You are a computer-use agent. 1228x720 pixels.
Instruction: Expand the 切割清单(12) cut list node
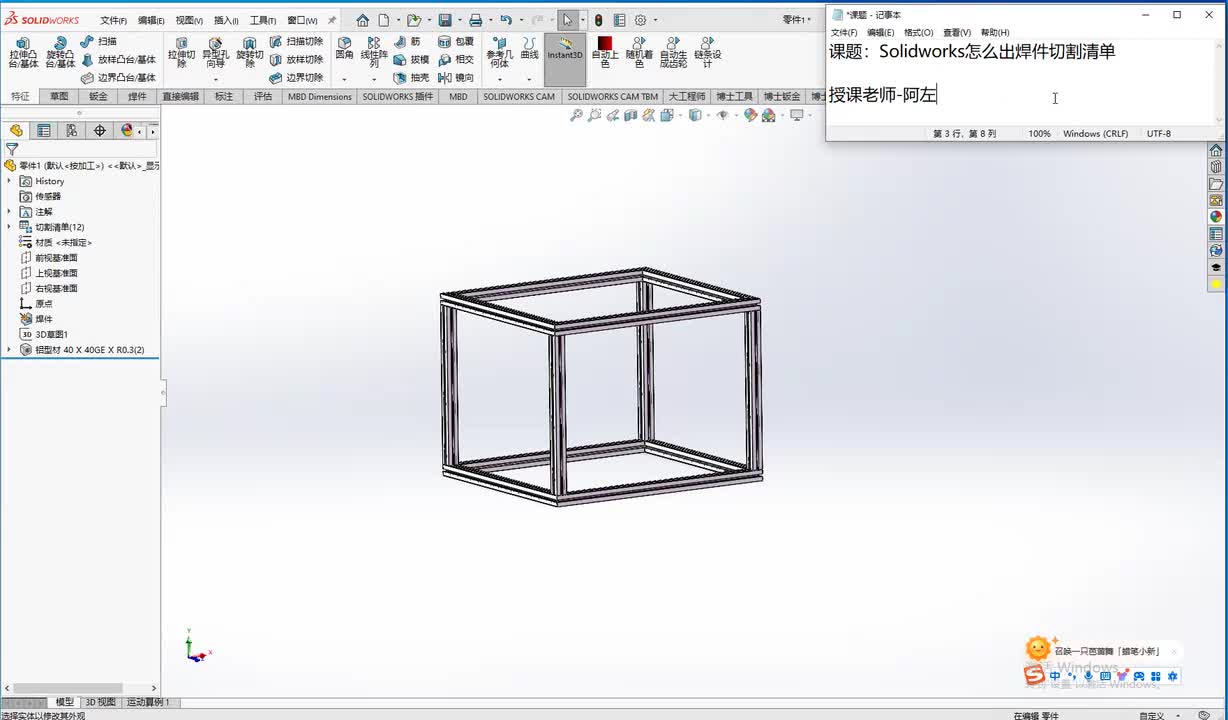coord(10,227)
